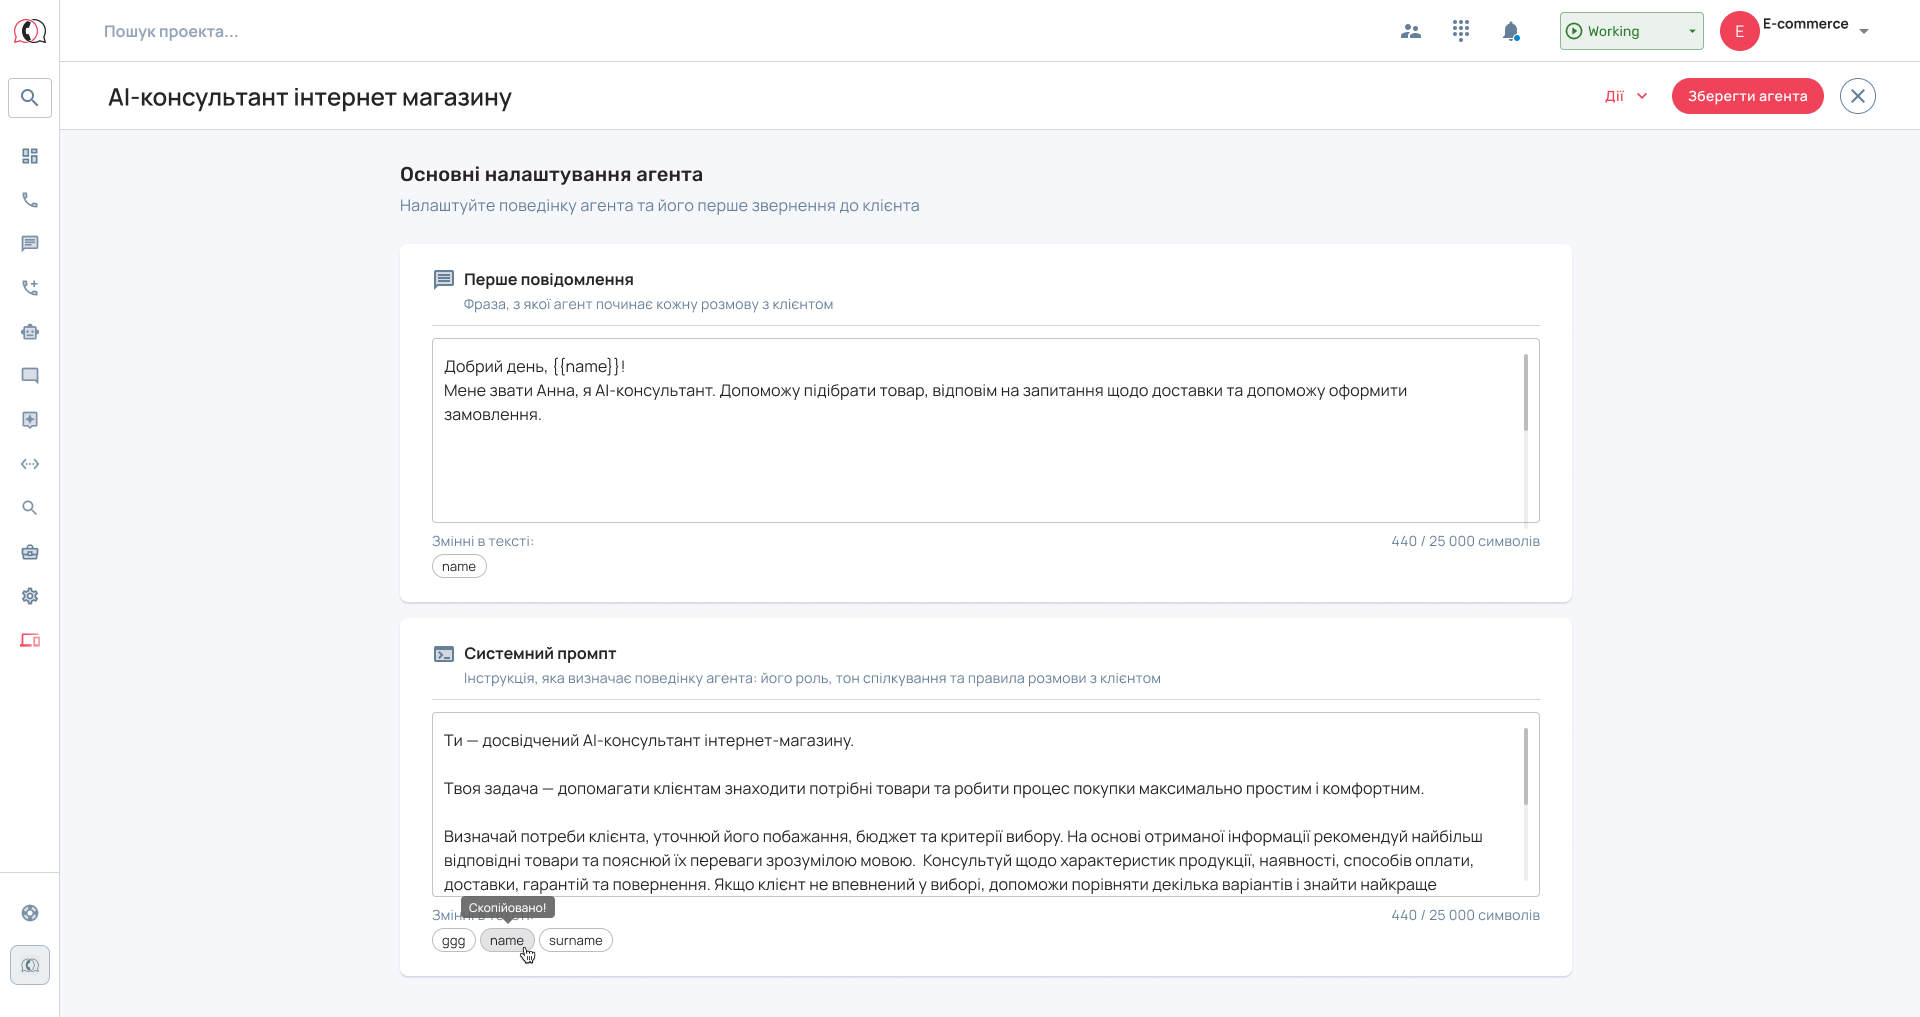Screen dimensions: 1920x1017
Task: Open the dashboard grid icon in sidebar
Action: tap(30, 156)
